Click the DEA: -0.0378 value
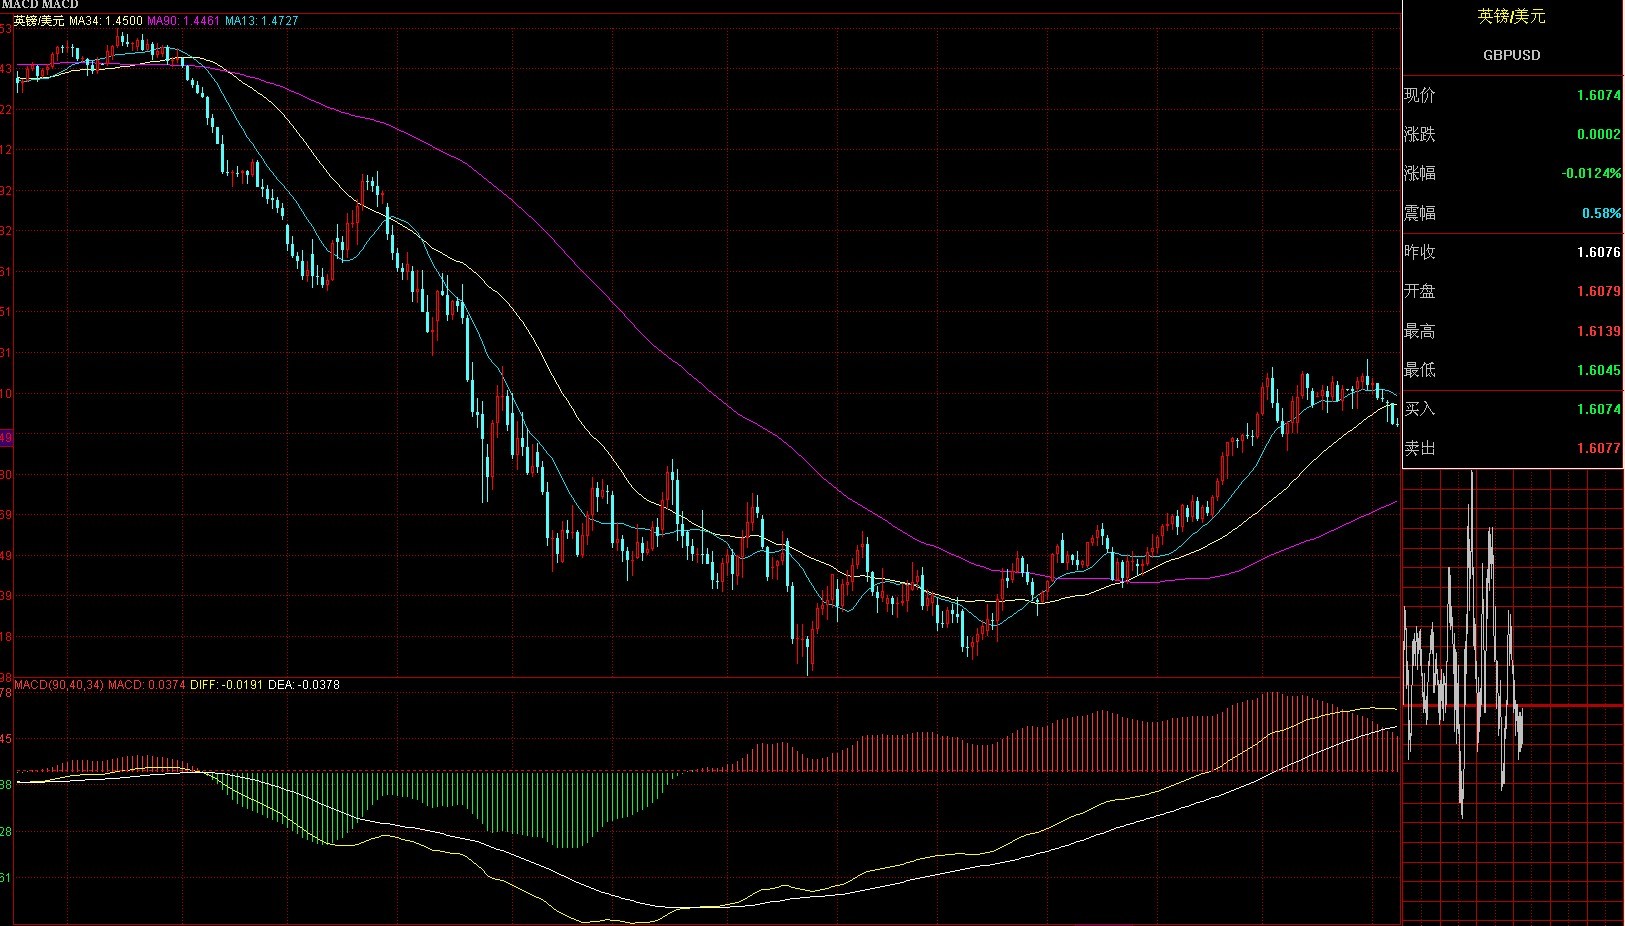The height and width of the screenshot is (926, 1625). (x=304, y=685)
